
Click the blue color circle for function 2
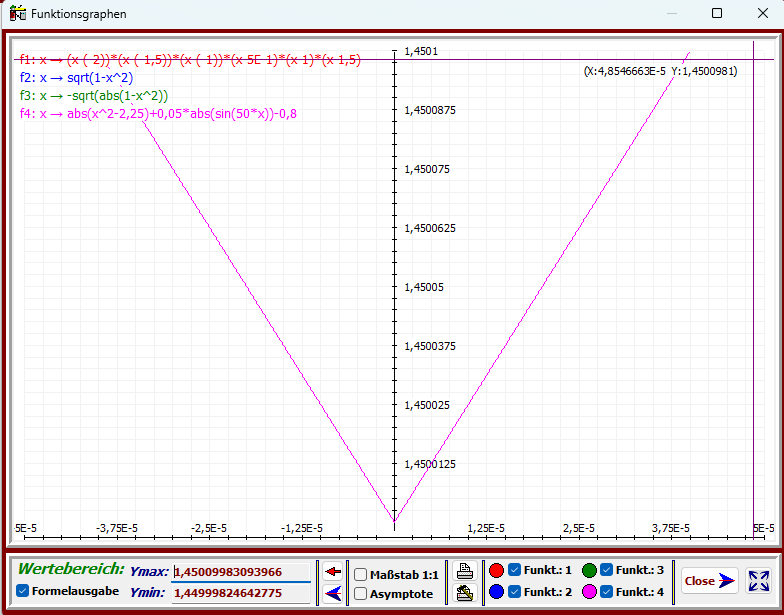click(497, 592)
